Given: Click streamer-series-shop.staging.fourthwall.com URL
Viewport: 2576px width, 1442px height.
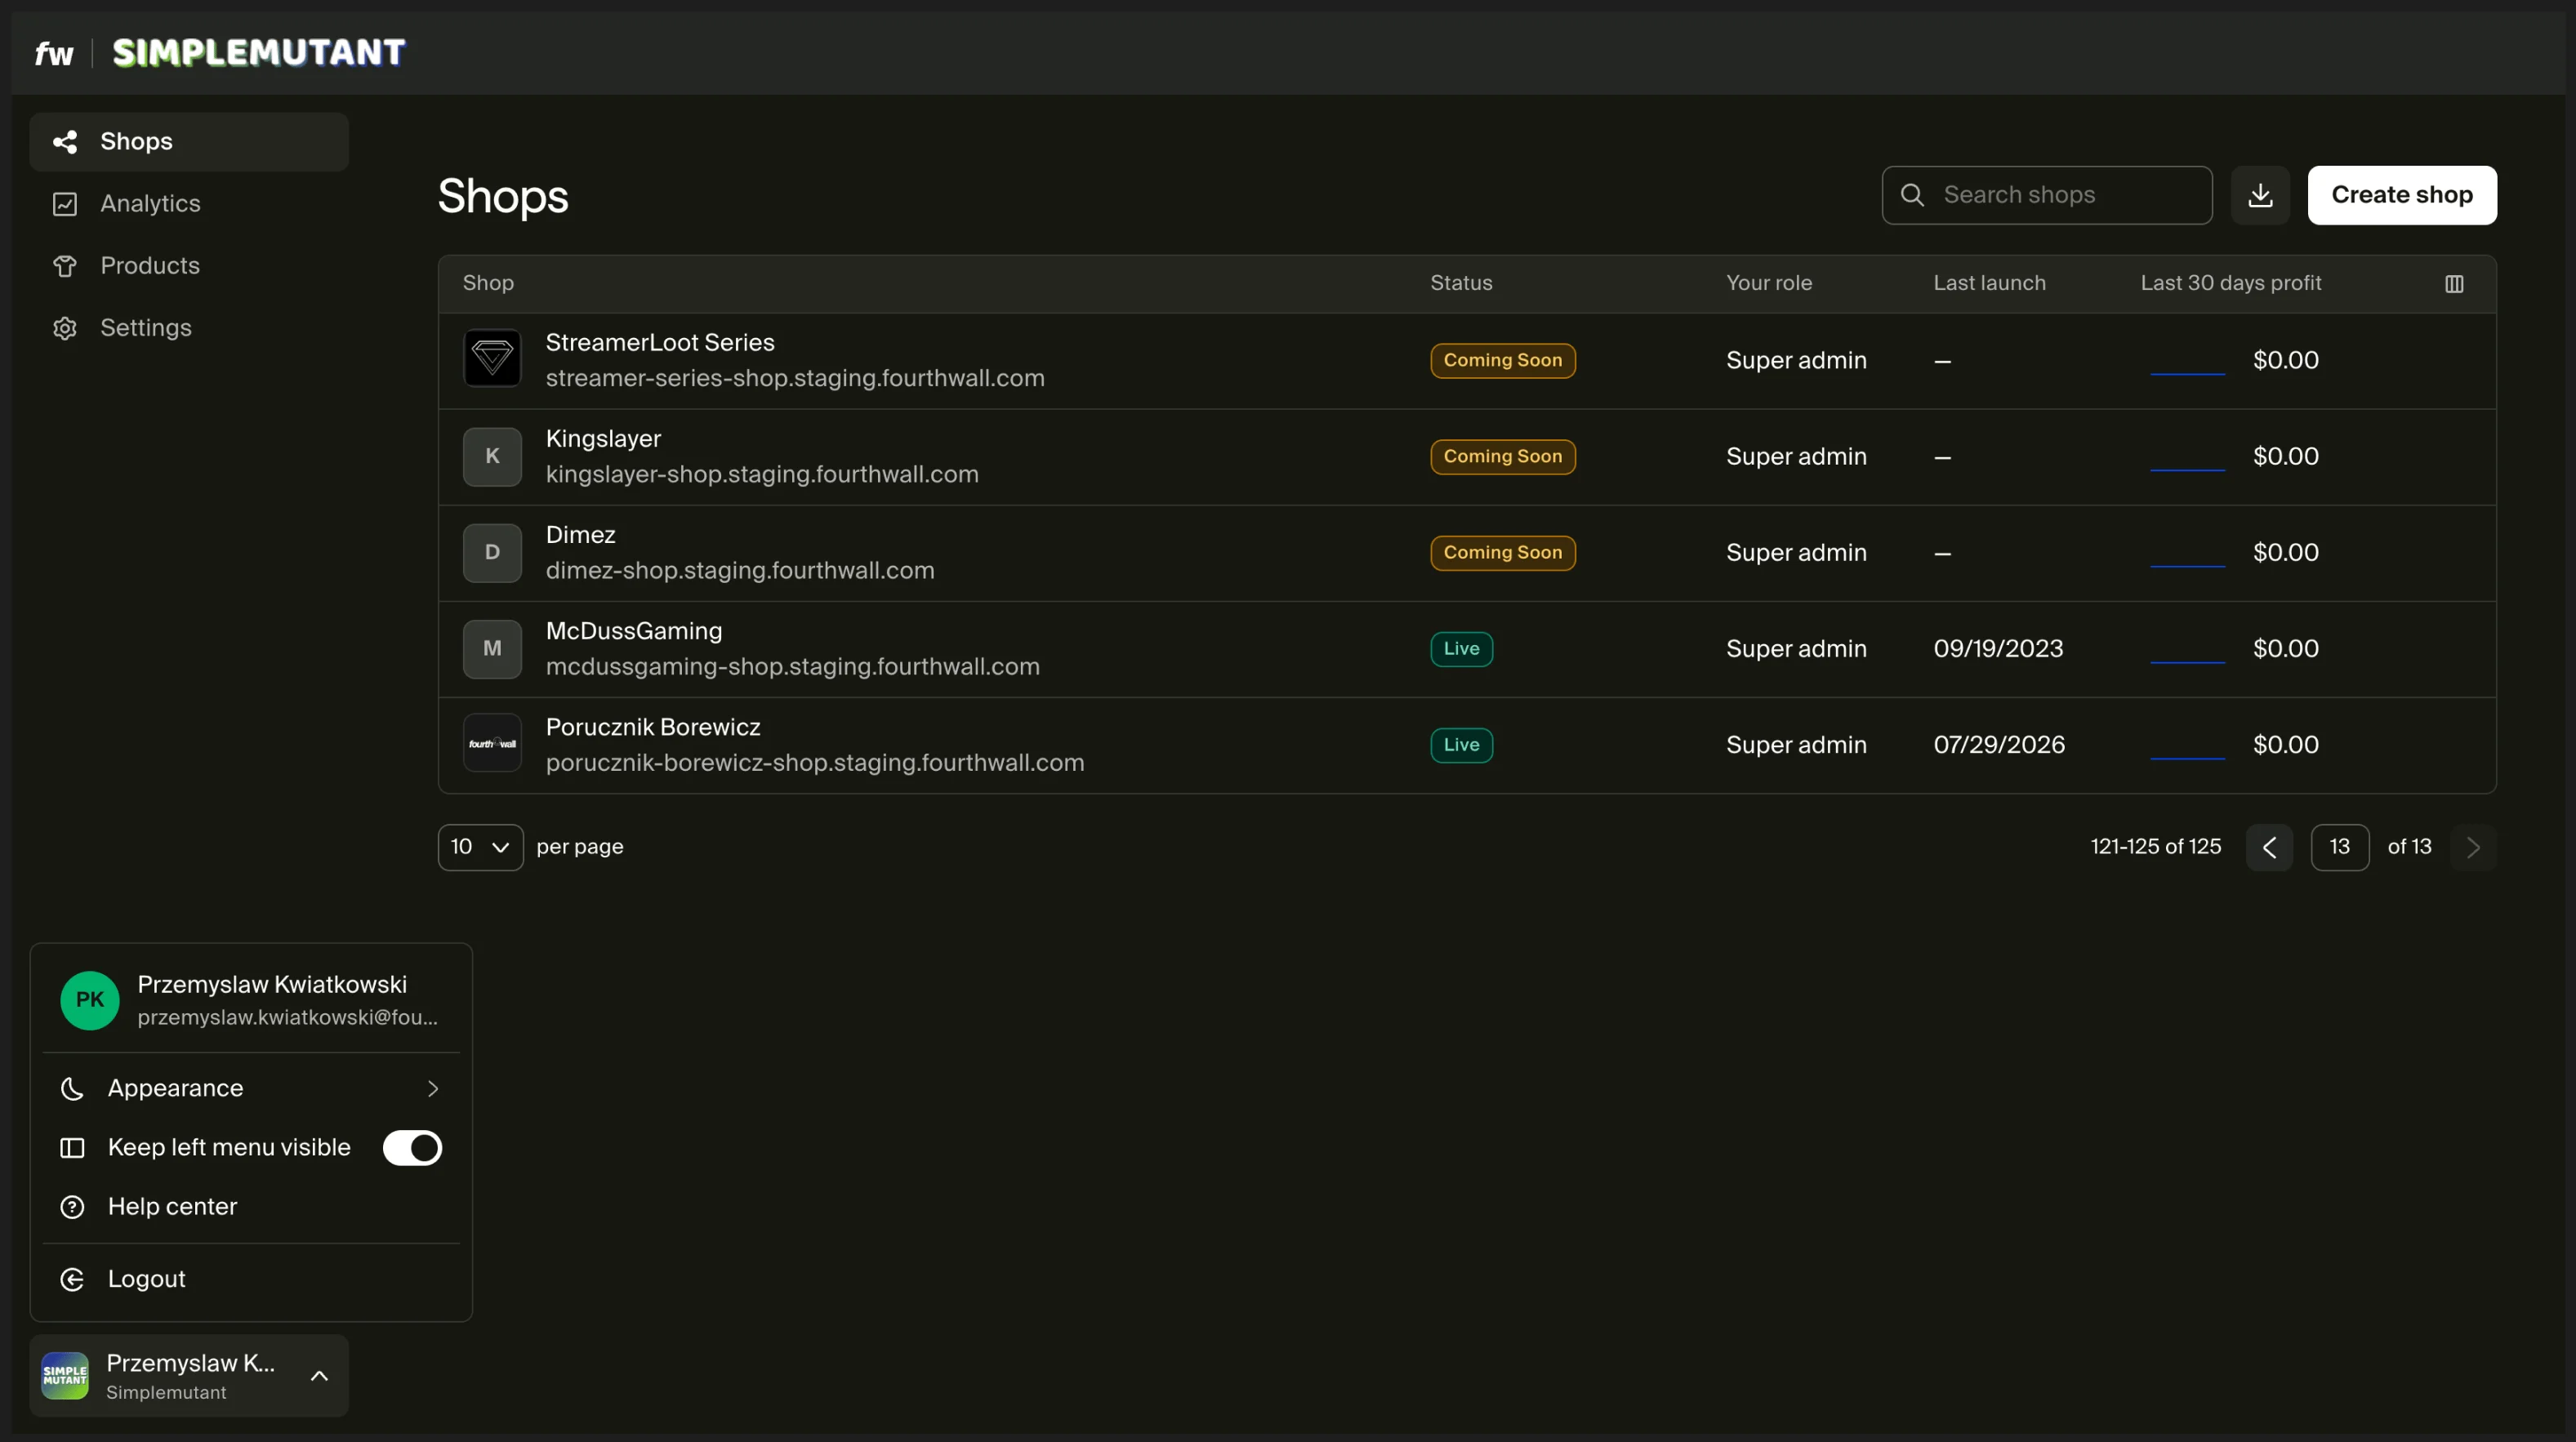Looking at the screenshot, I should 795,378.
